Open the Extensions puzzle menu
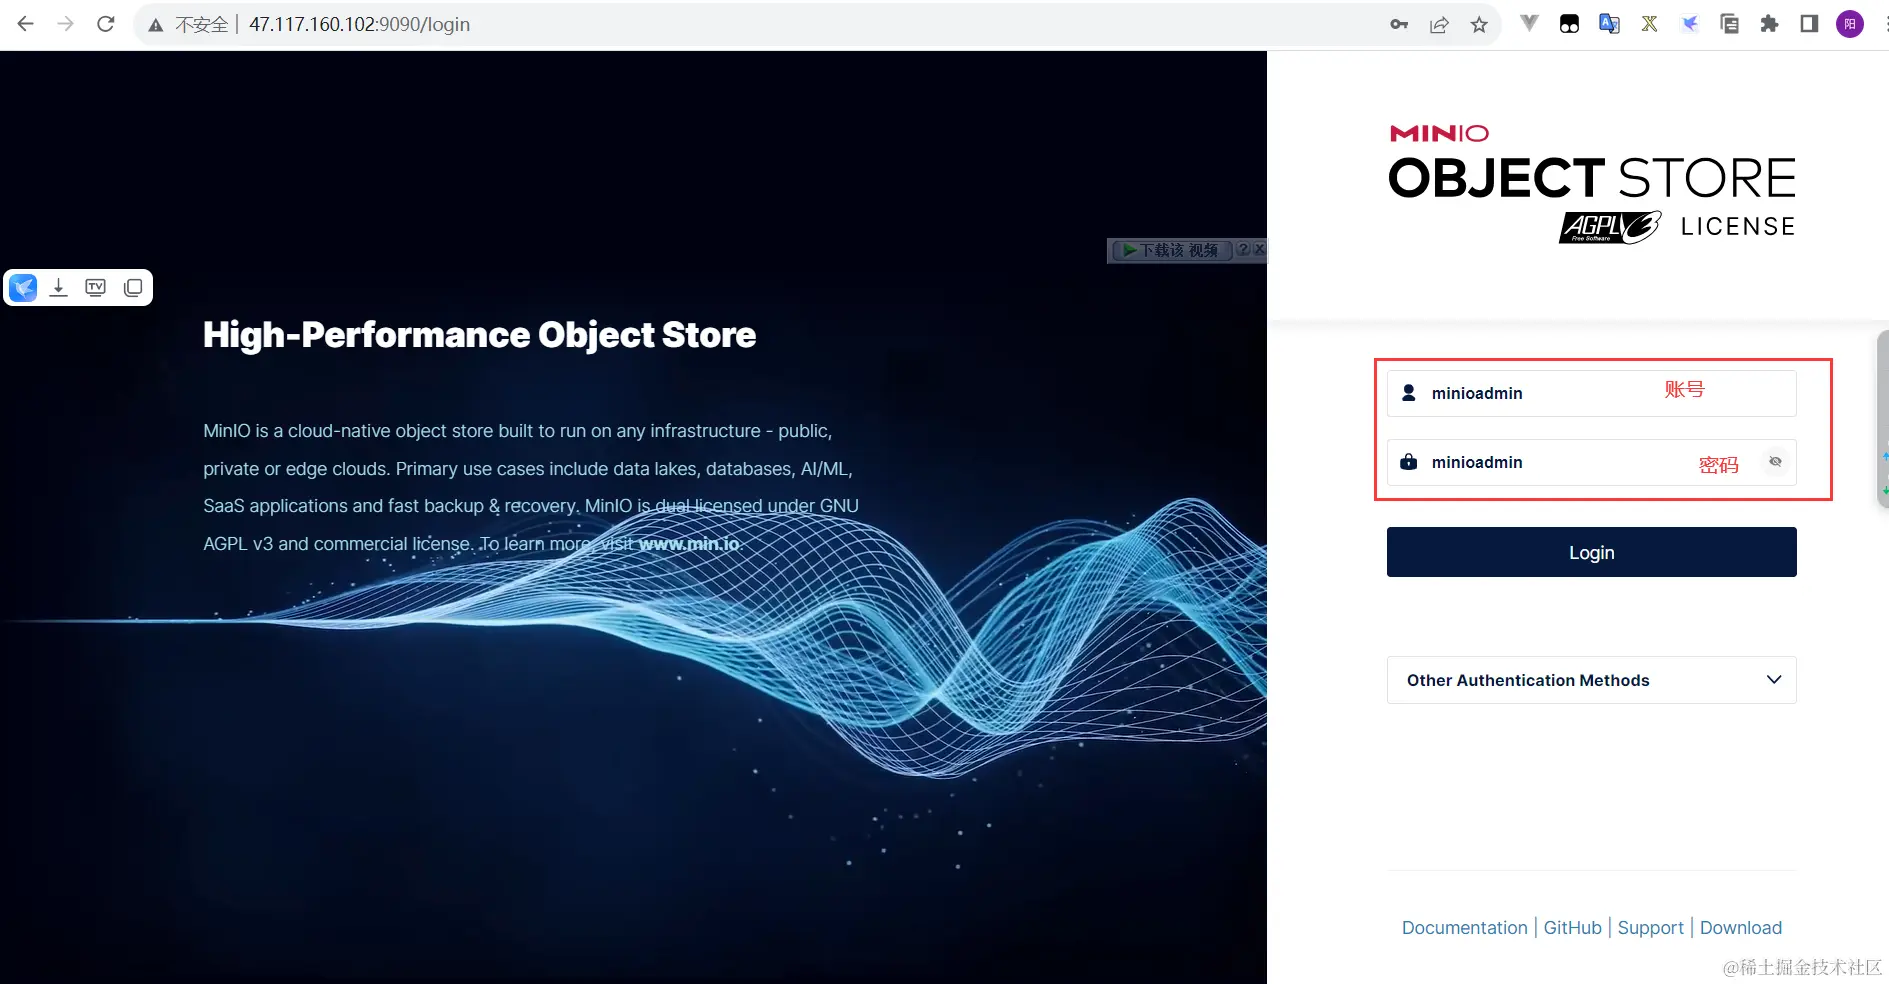1889x984 pixels. coord(1769,24)
